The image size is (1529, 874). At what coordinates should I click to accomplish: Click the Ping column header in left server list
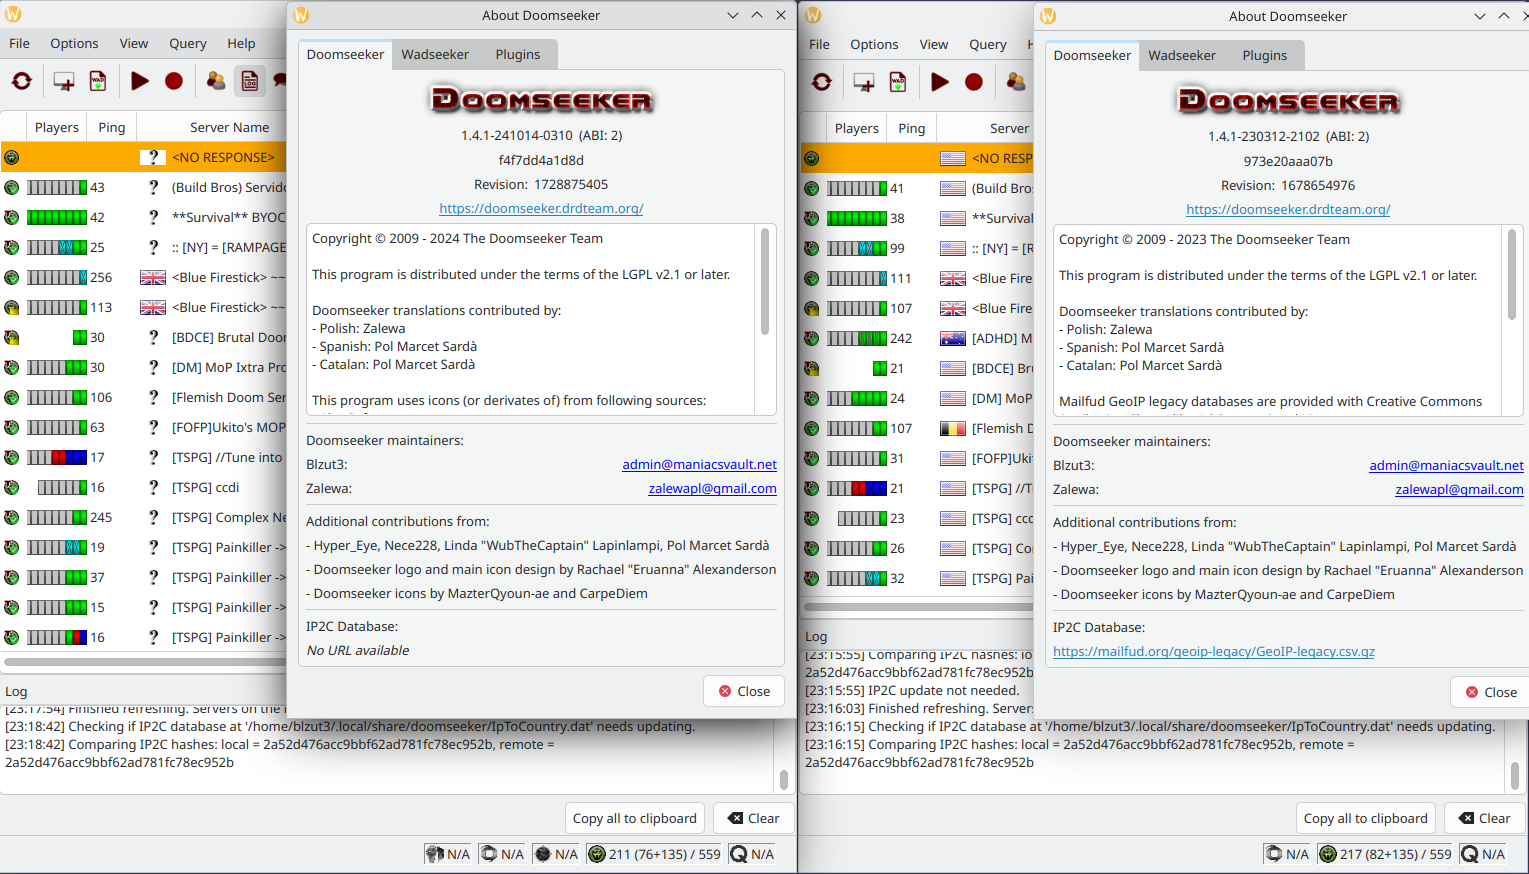[112, 128]
